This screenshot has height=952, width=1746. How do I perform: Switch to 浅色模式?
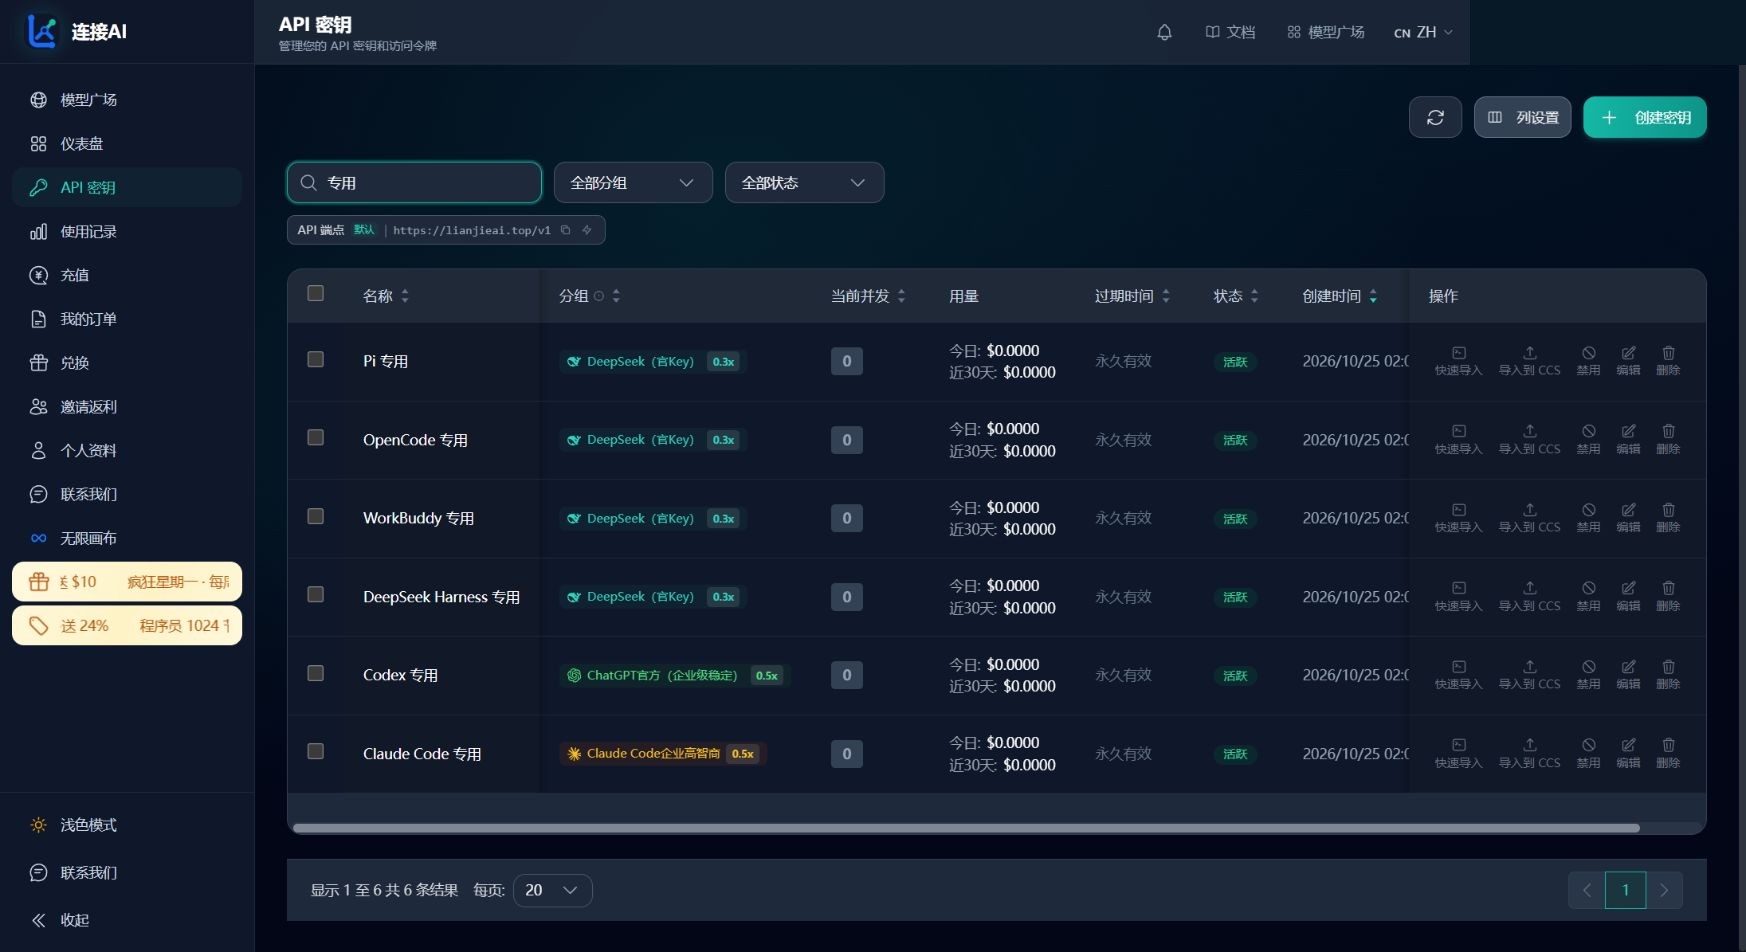[126, 825]
